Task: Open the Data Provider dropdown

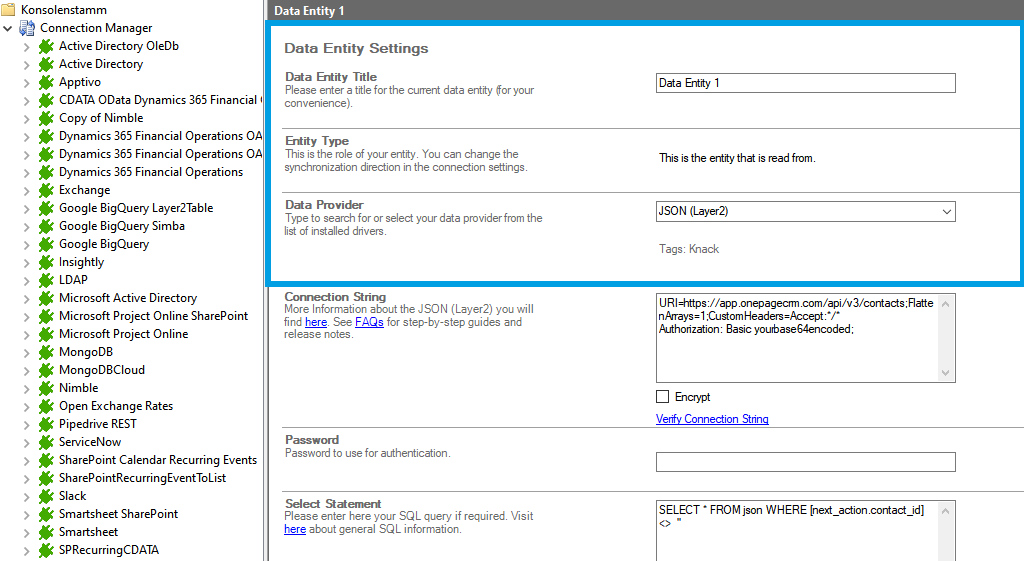Action: tap(946, 212)
